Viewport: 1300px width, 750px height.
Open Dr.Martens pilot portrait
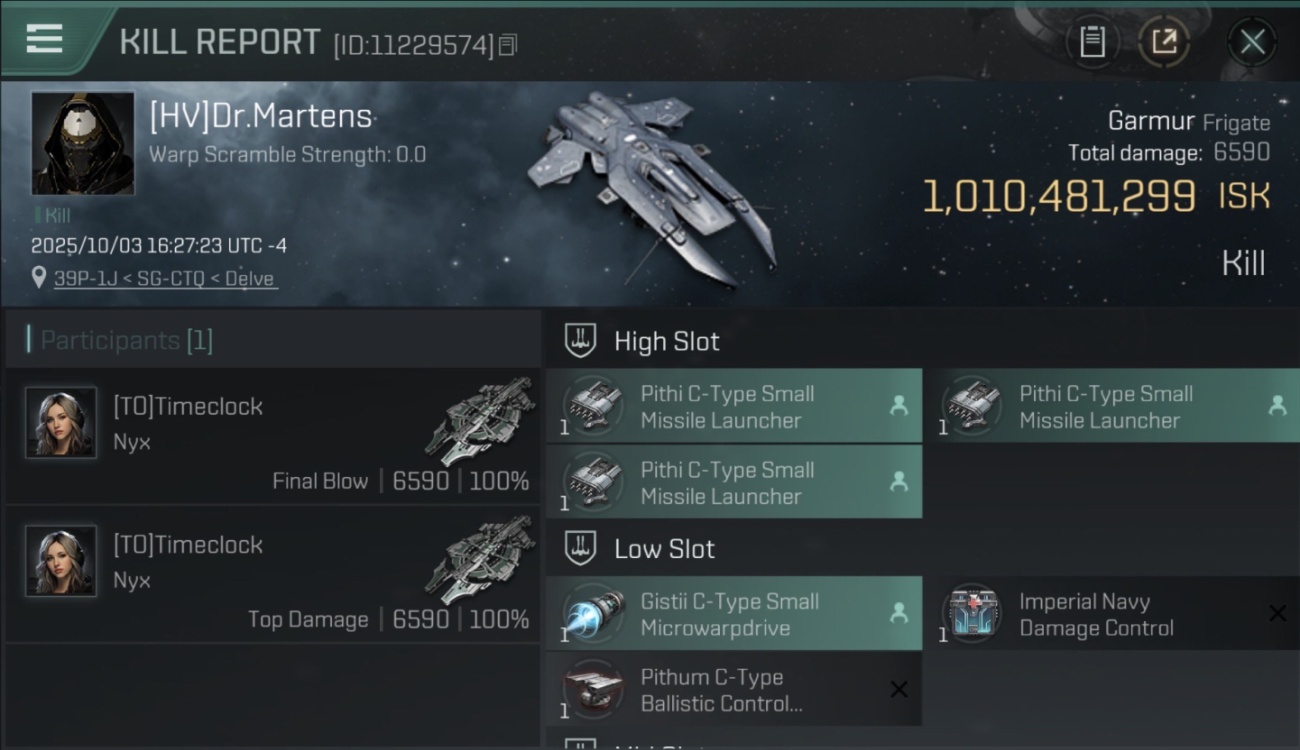(x=83, y=143)
